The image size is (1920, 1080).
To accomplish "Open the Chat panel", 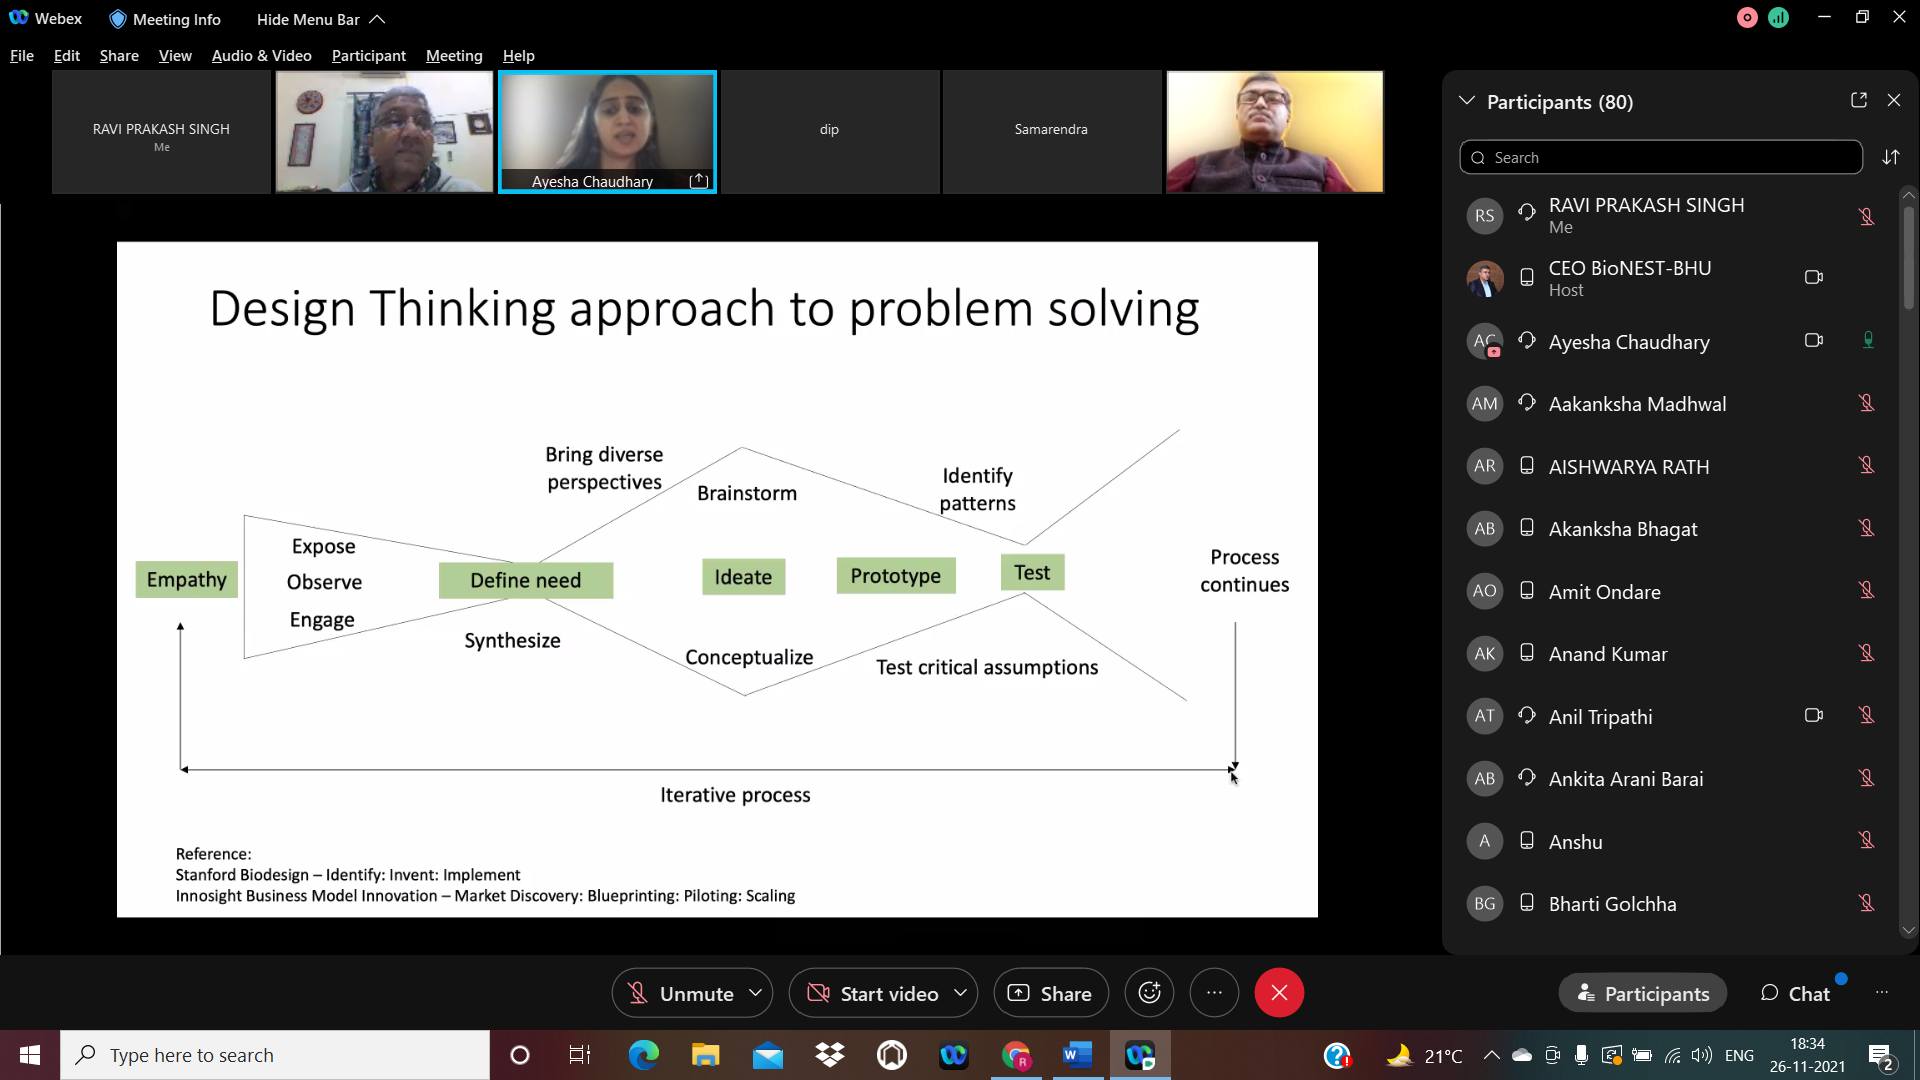I will point(1795,993).
